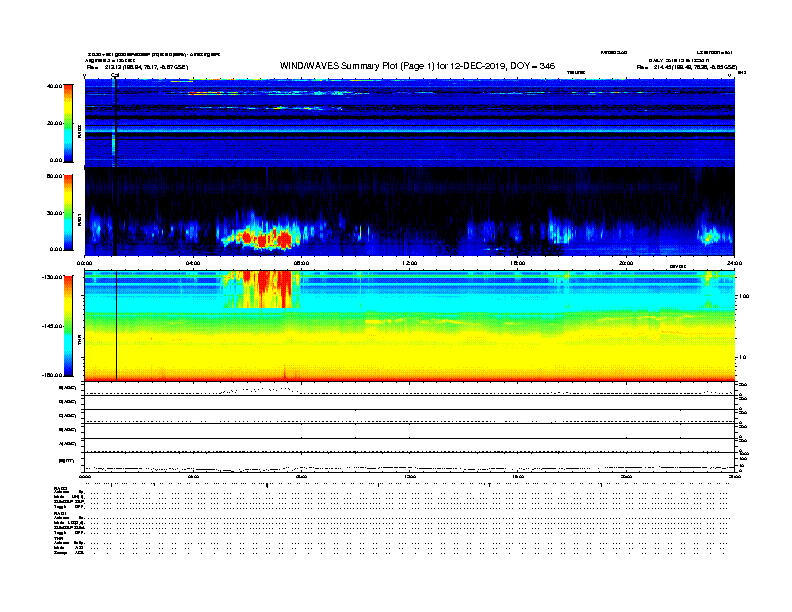The image size is (792, 612).
Task: Click the RAD1 heading in status table
Action: coord(60,514)
